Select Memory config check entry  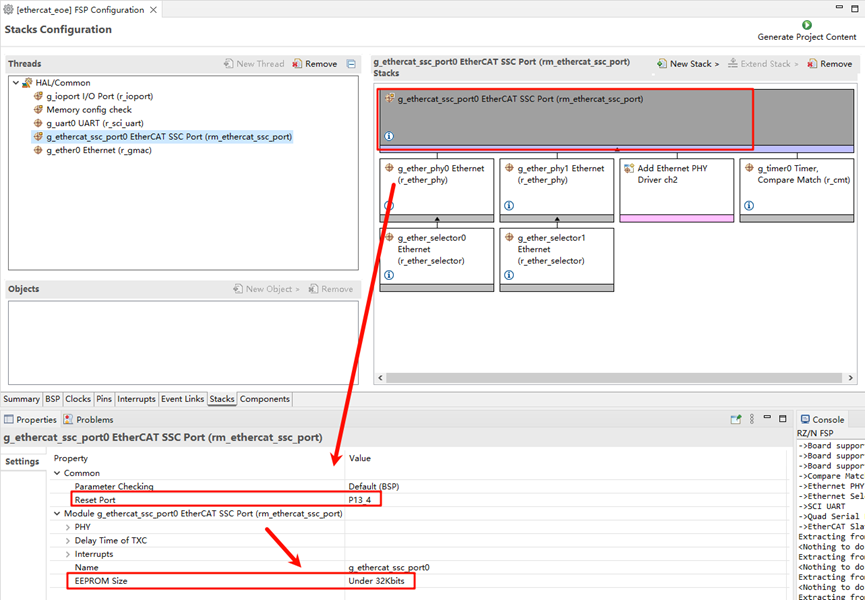tap(88, 110)
